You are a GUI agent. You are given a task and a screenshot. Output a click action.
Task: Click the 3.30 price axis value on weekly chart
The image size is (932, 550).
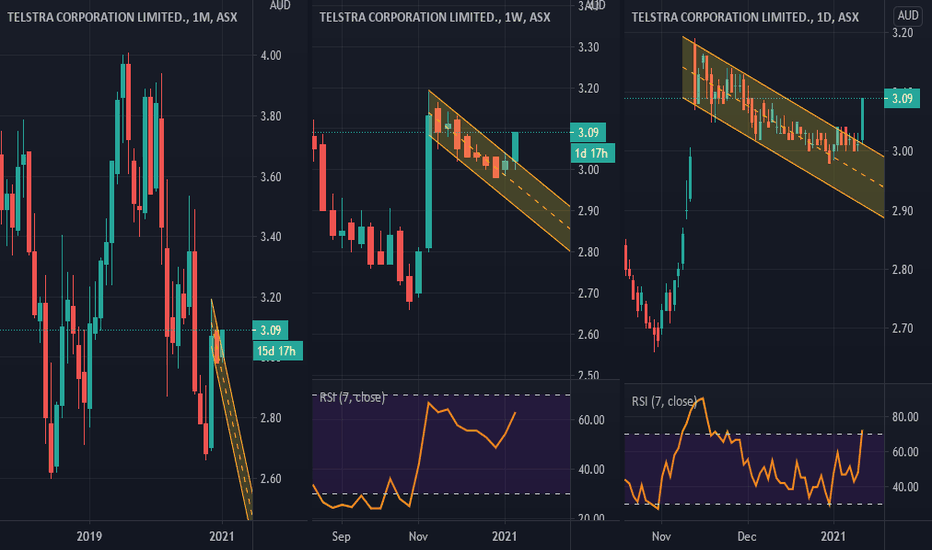(x=588, y=47)
